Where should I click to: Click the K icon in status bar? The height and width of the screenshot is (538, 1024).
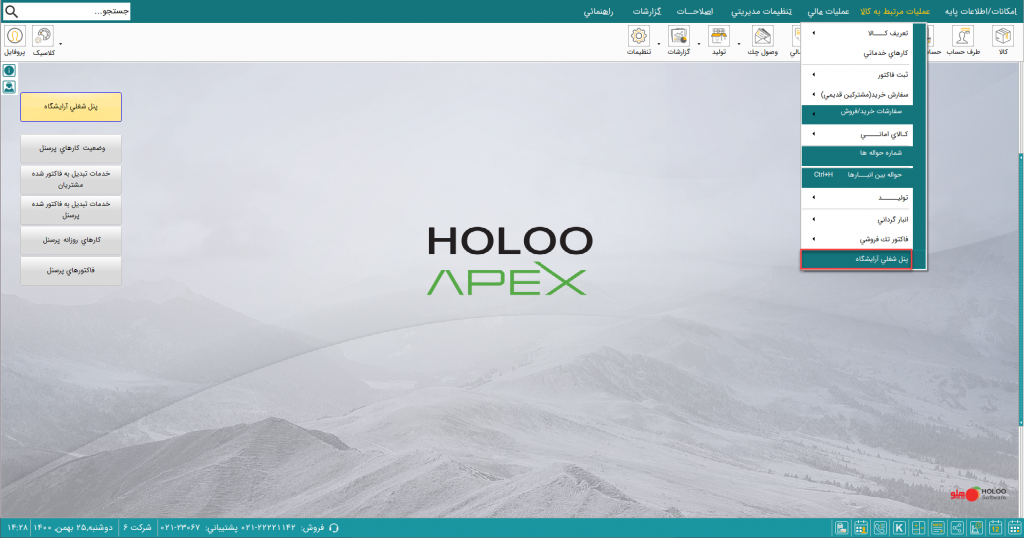pyautogui.click(x=899, y=528)
